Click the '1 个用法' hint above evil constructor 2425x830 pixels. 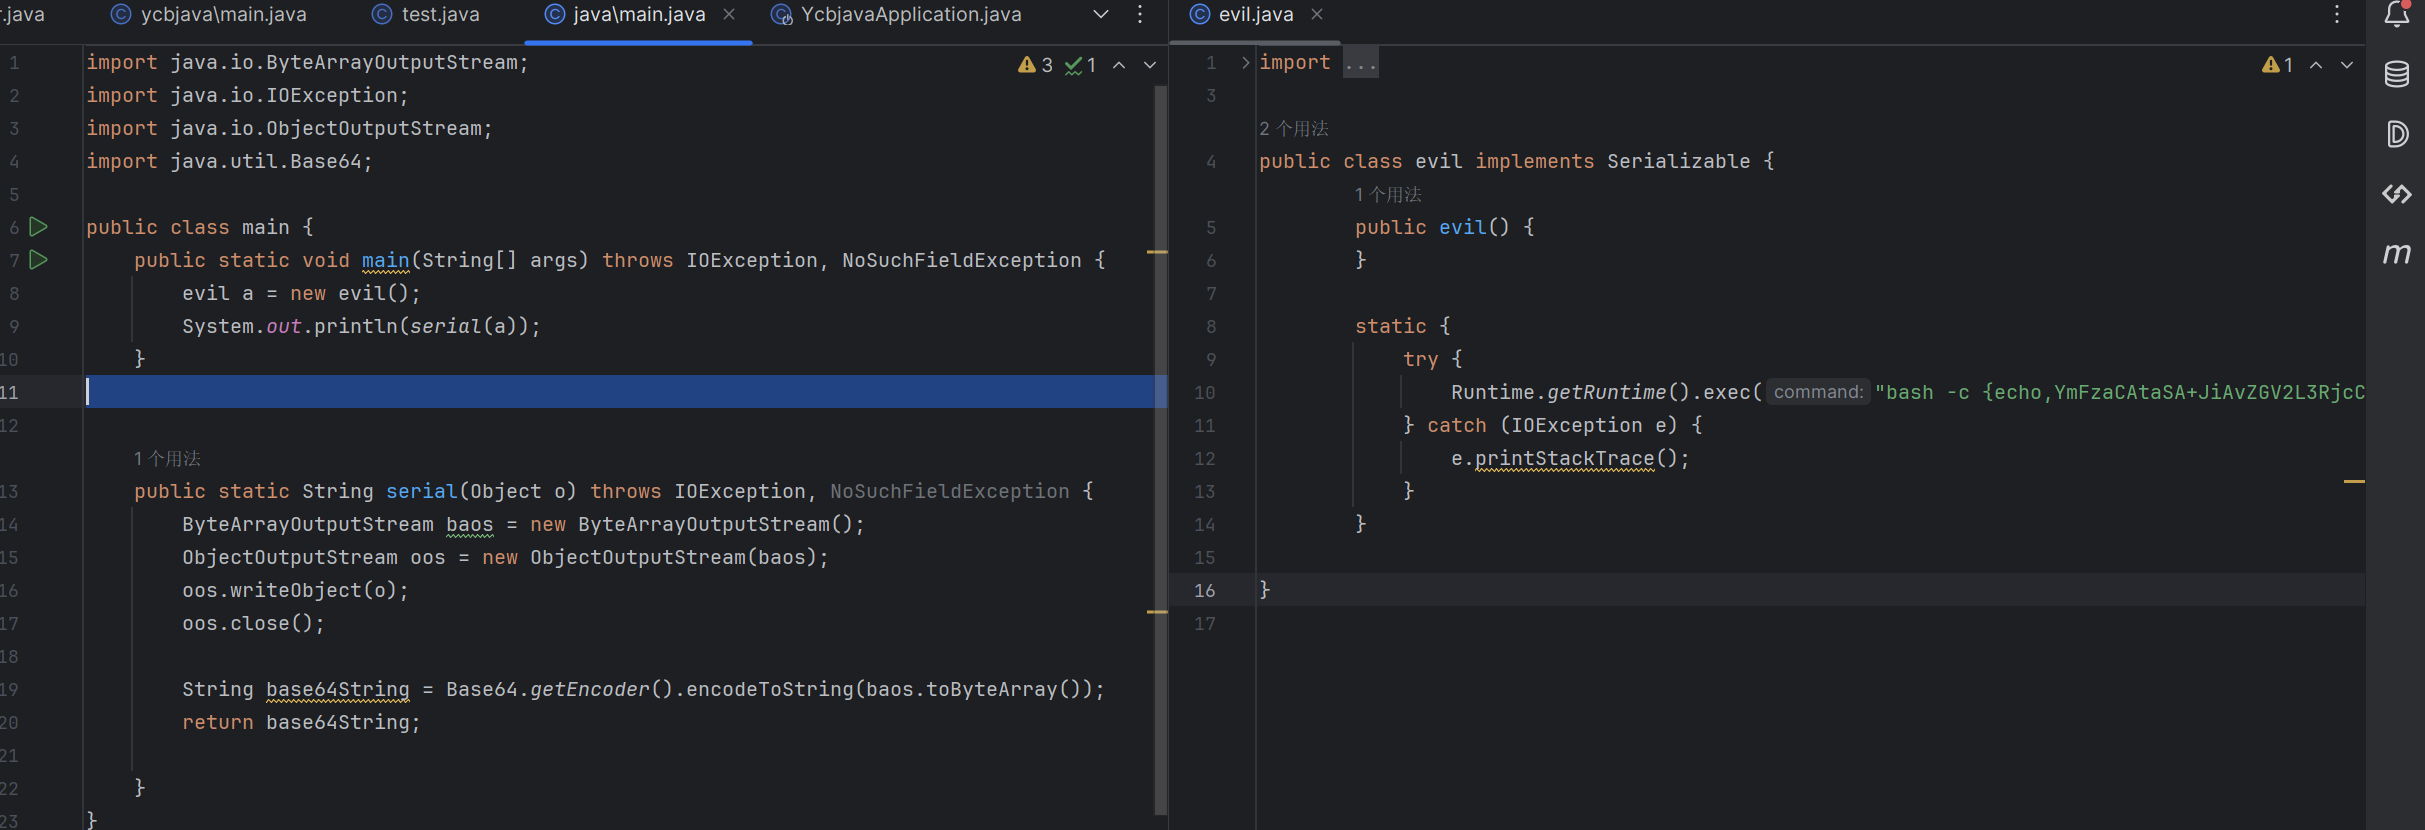1388,195
